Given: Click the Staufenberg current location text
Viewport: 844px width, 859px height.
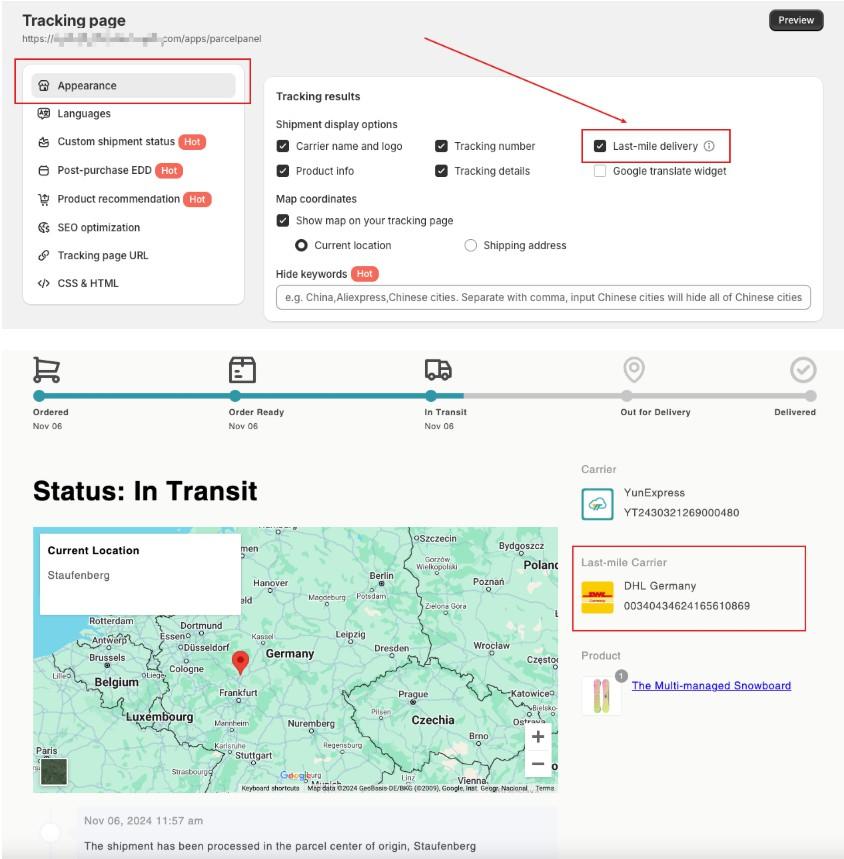Looking at the screenshot, I should click(x=78, y=575).
